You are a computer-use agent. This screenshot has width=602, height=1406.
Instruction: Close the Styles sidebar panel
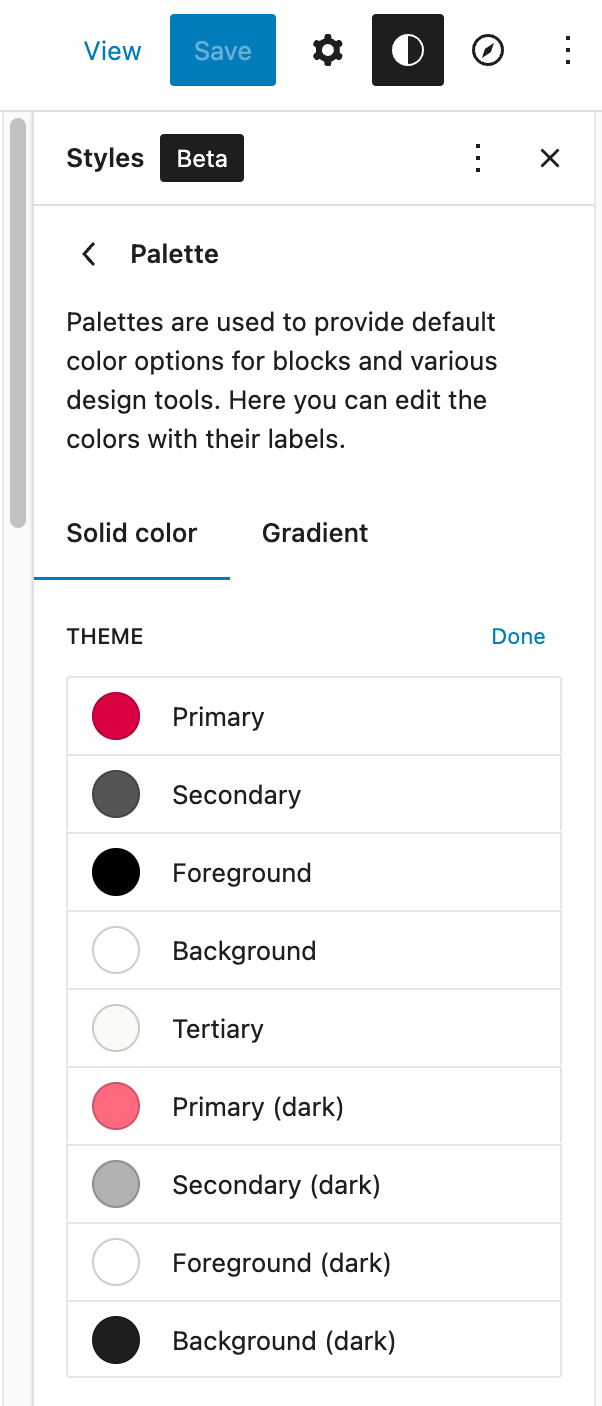pos(550,158)
